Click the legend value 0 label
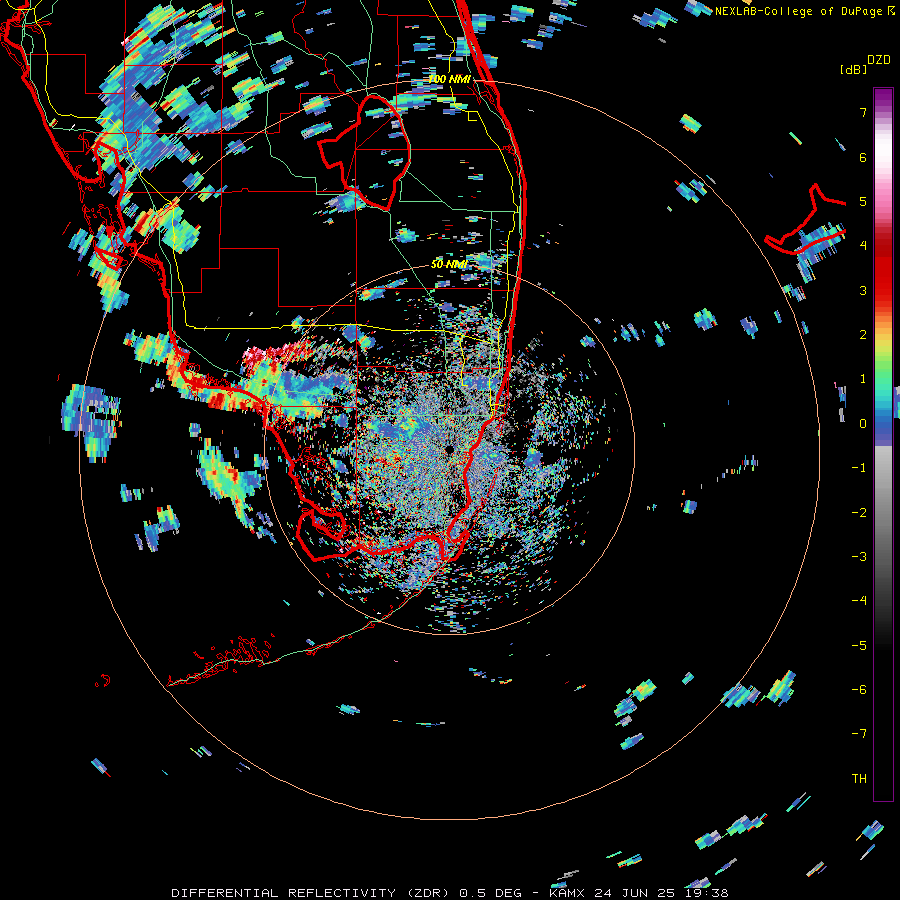 point(863,424)
